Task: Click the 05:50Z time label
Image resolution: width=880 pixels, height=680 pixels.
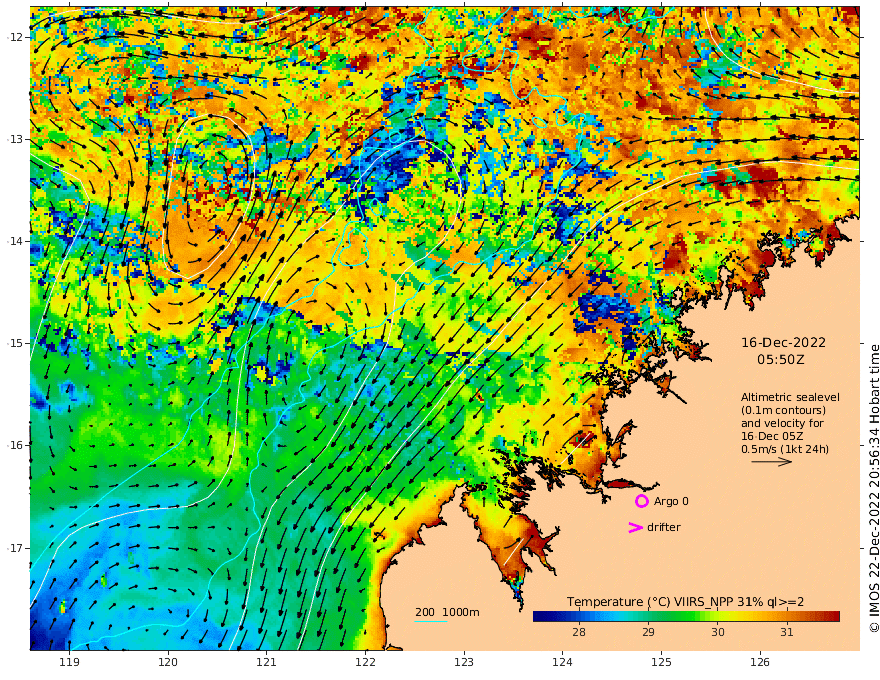Action: 781,360
